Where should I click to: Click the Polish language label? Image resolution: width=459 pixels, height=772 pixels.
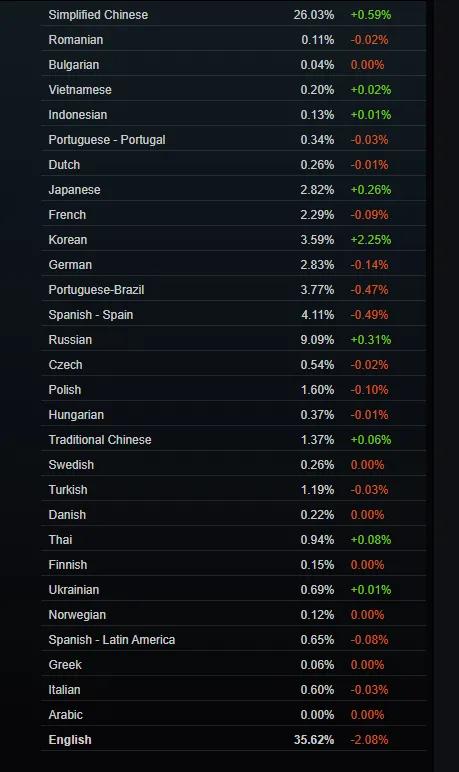tap(65, 390)
